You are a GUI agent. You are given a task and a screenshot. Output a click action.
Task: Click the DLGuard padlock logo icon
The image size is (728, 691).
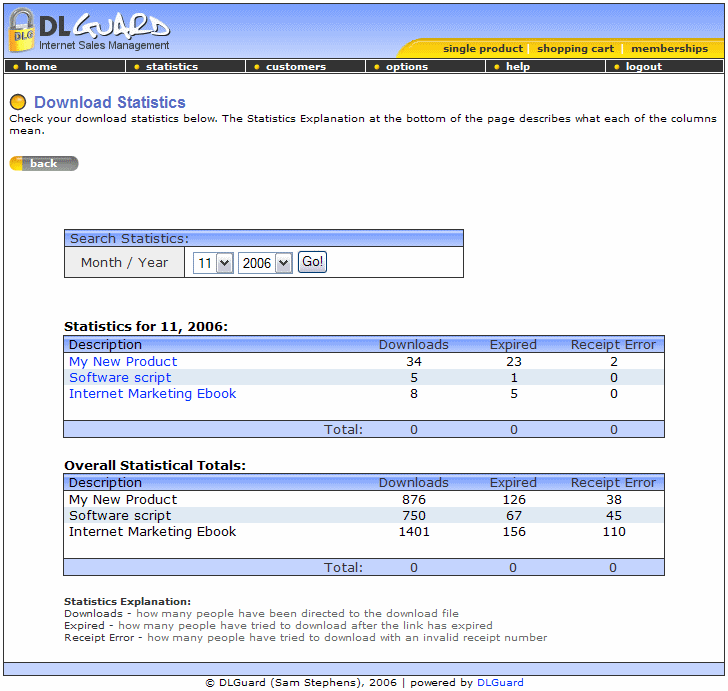[x=22, y=31]
